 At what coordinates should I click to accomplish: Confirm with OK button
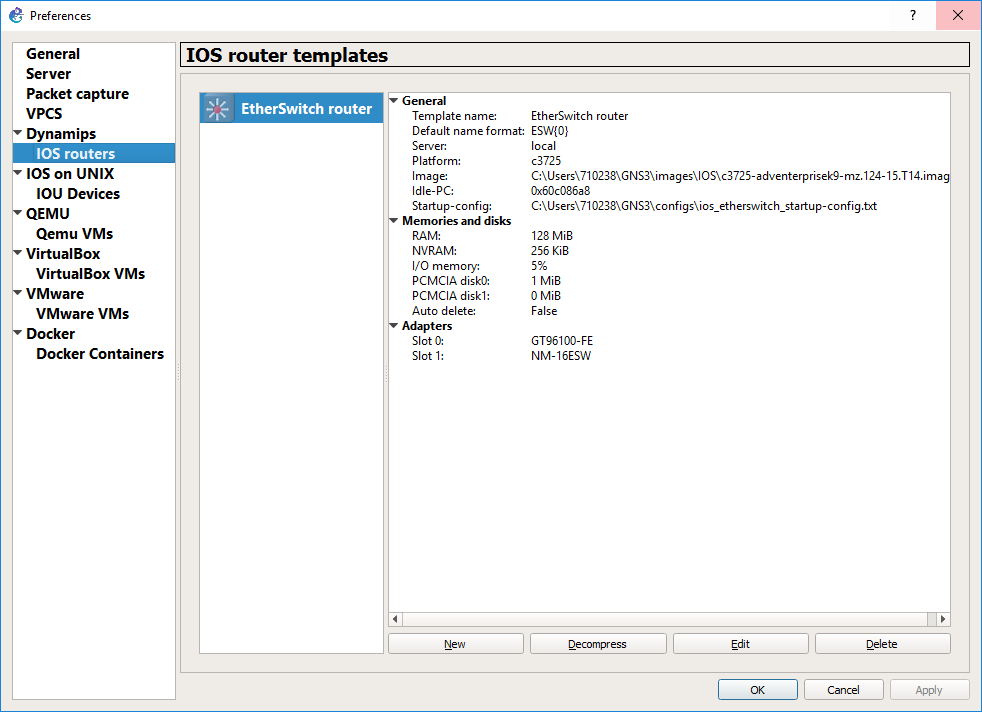(x=757, y=689)
